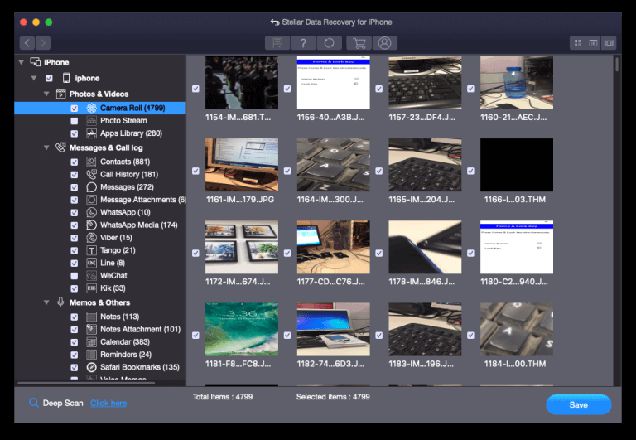The image size is (636, 440).
Task: Click the saved scan list icon
Action: [x=274, y=43]
